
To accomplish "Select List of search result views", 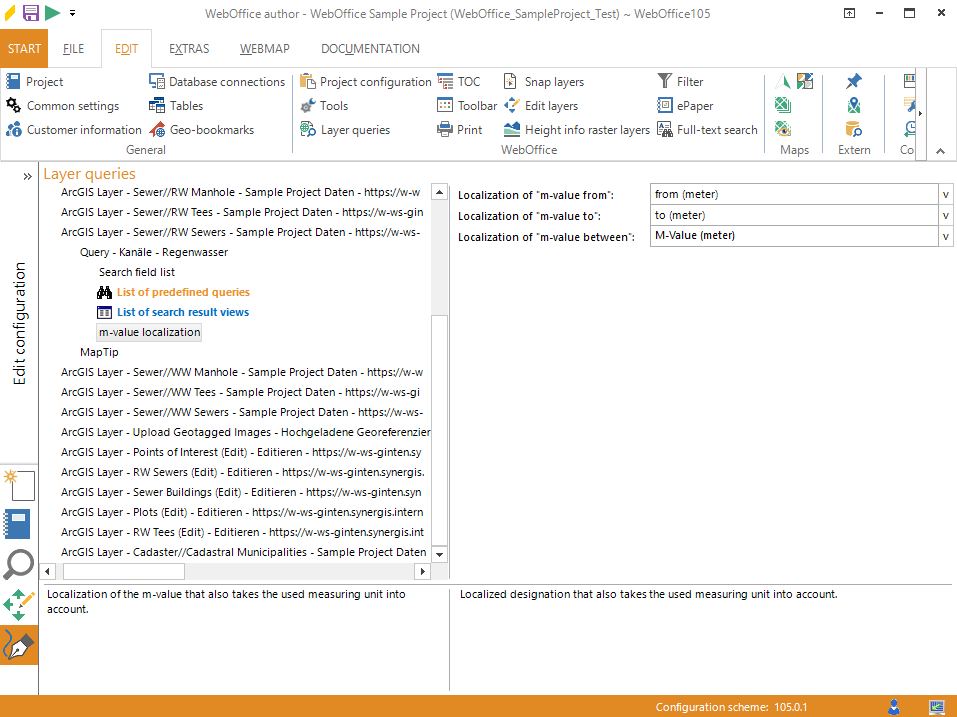I will point(183,312).
